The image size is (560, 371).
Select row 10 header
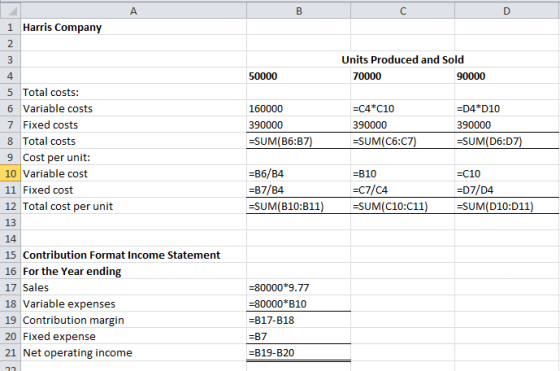pos(10,174)
